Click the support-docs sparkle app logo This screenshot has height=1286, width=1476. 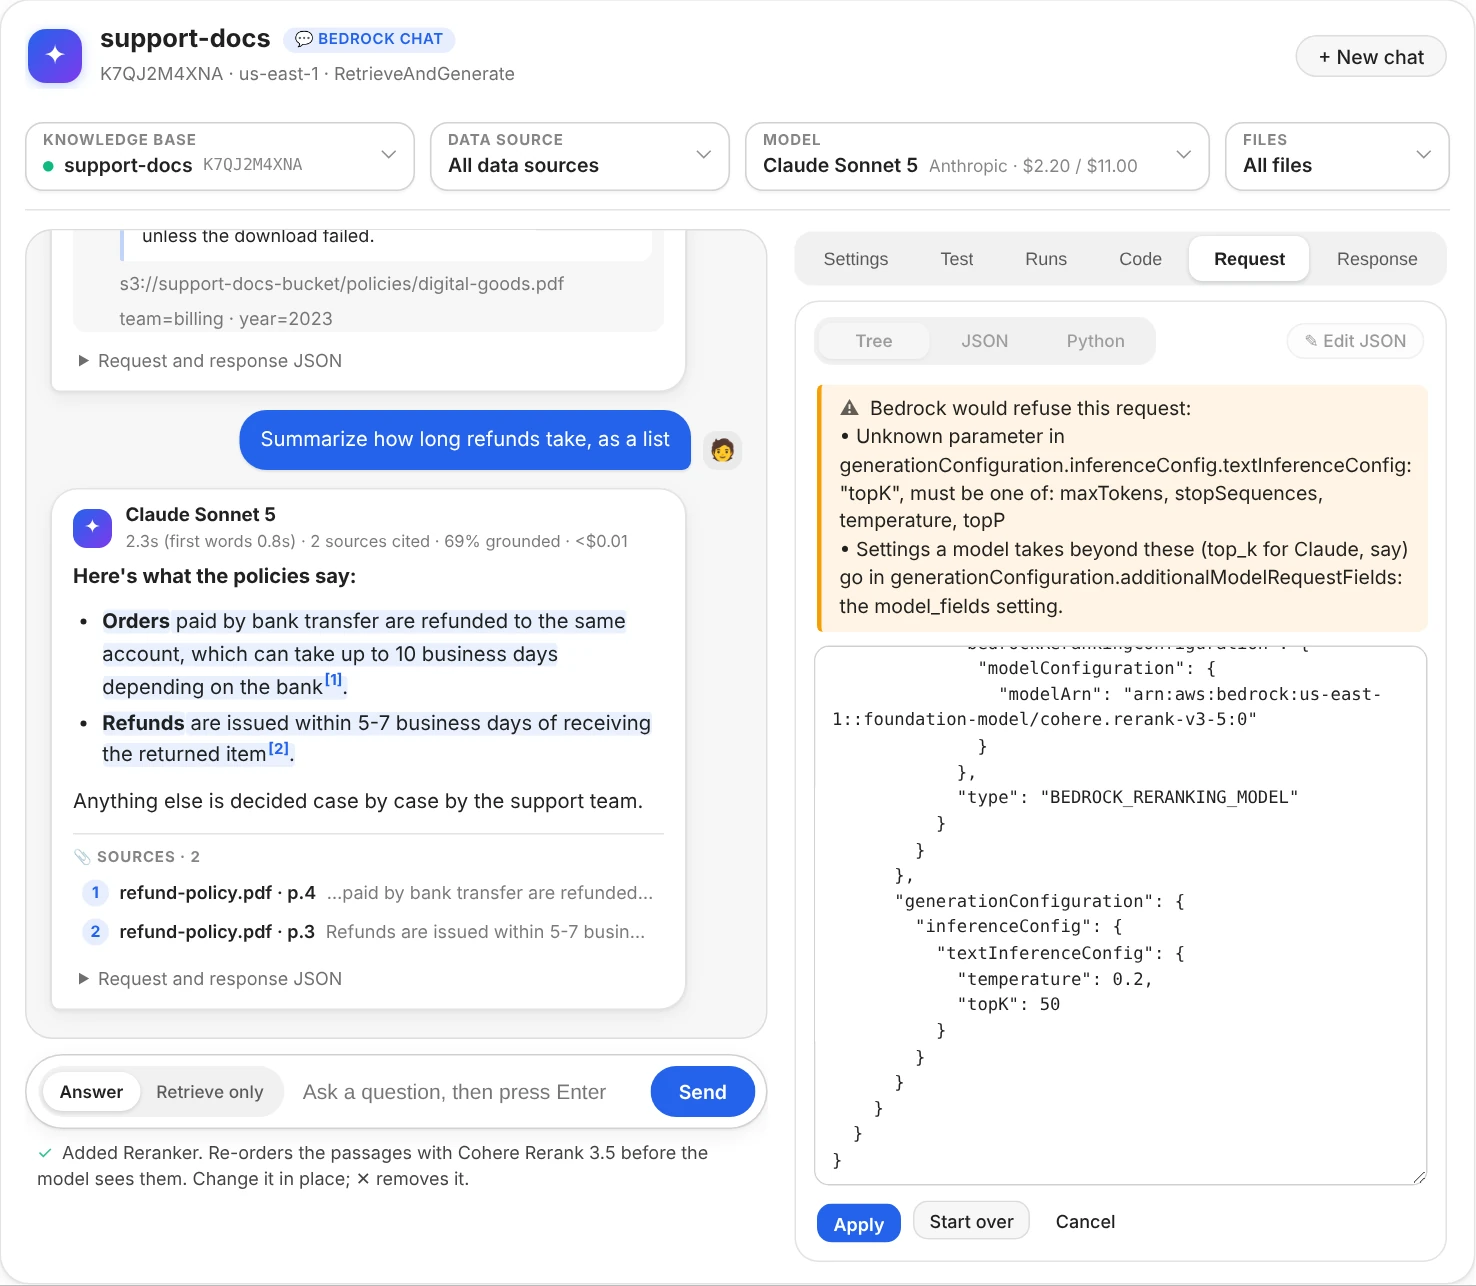pos(55,55)
